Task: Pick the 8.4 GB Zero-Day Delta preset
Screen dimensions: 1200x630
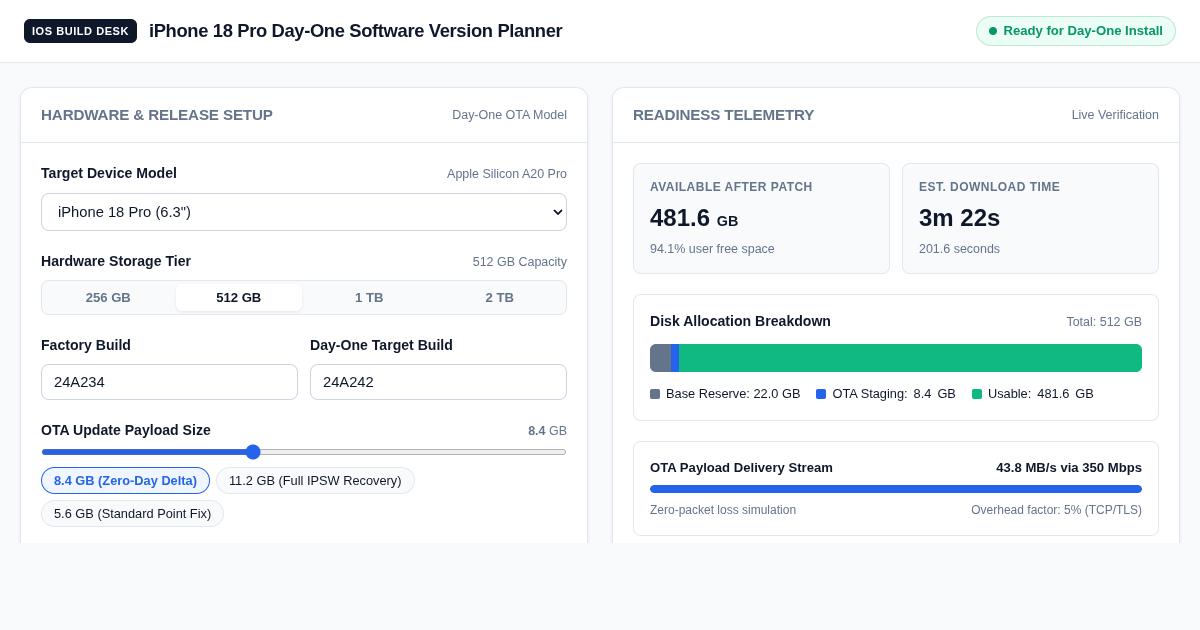Action: 125,481
